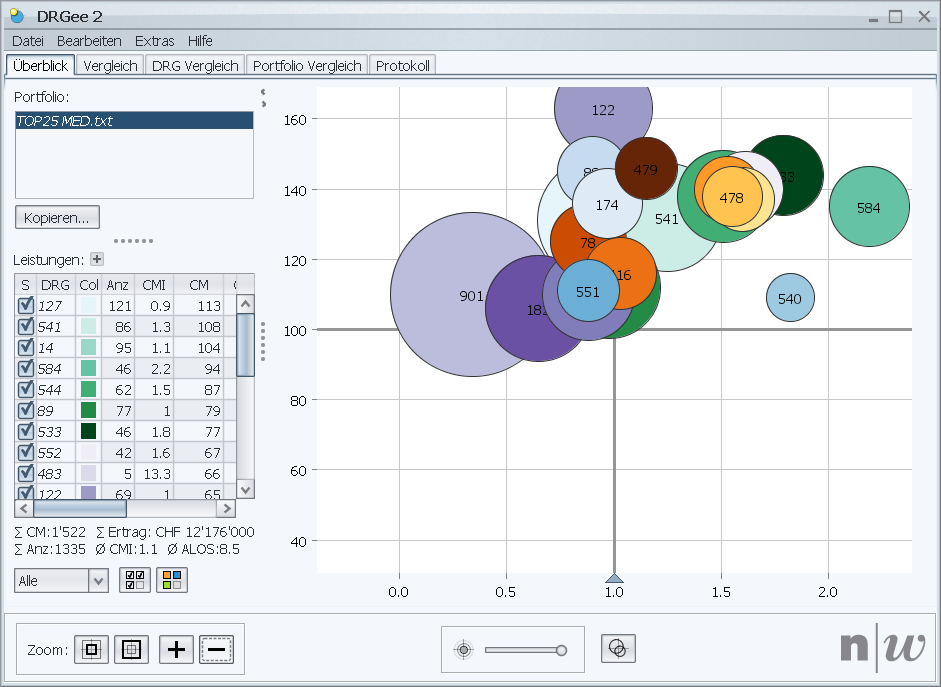Sort the table by the CMI column header
The height and width of the screenshot is (687, 941).
153,285
